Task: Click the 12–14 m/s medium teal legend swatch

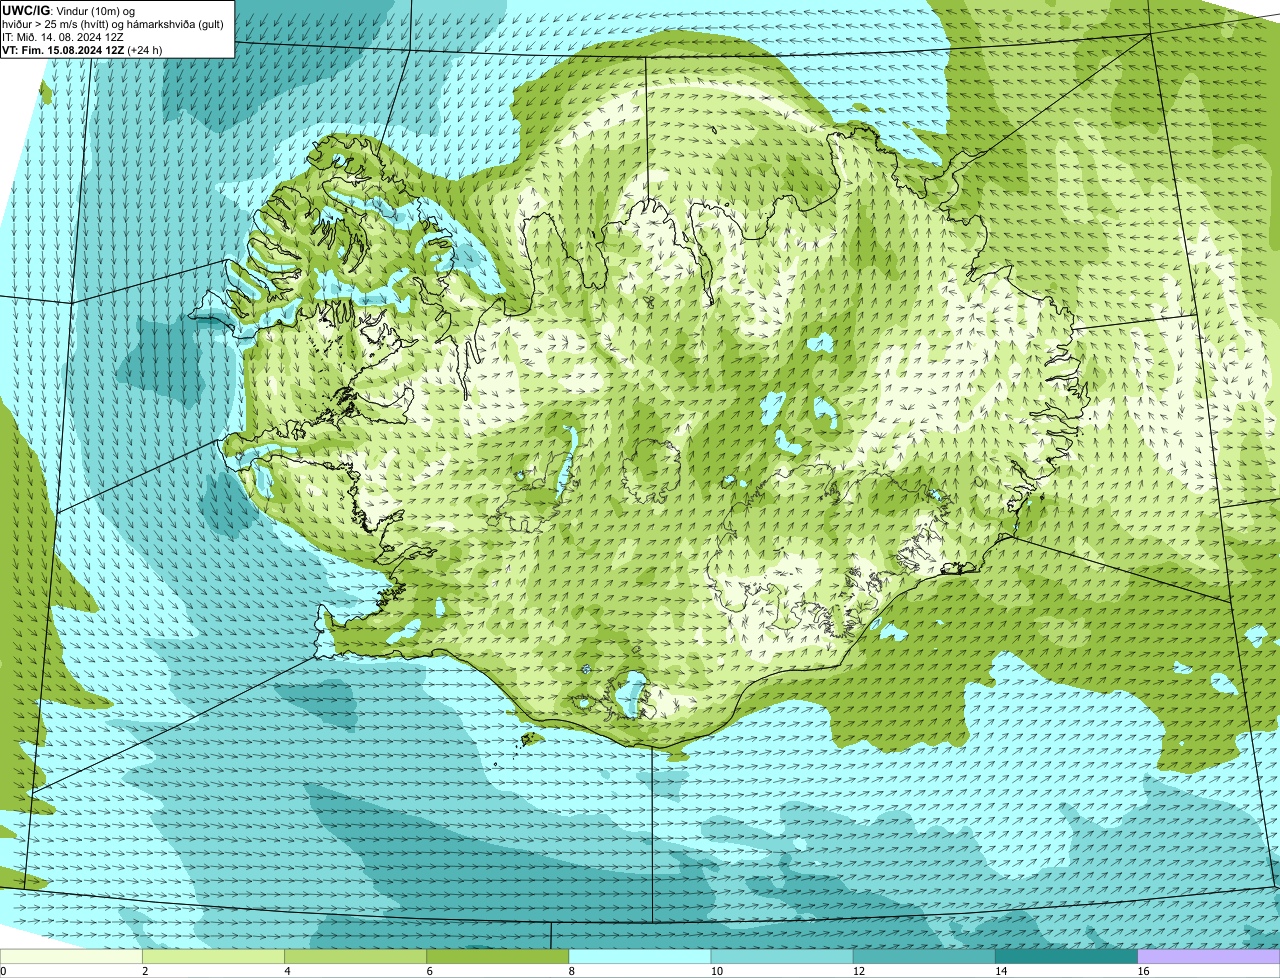Action: coord(924,957)
